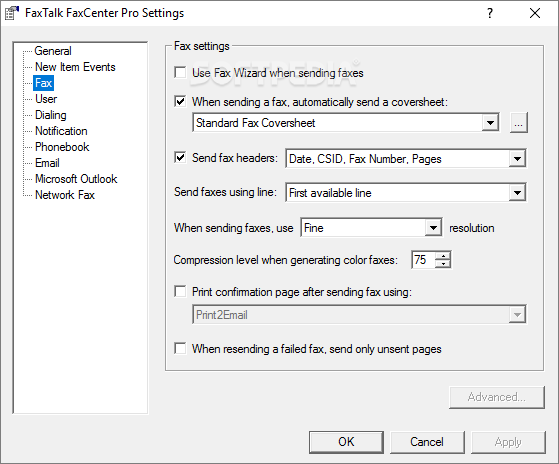The height and width of the screenshot is (464, 559).
Task: Enable Use Fax Wizard when sending faxes
Action: (180, 73)
